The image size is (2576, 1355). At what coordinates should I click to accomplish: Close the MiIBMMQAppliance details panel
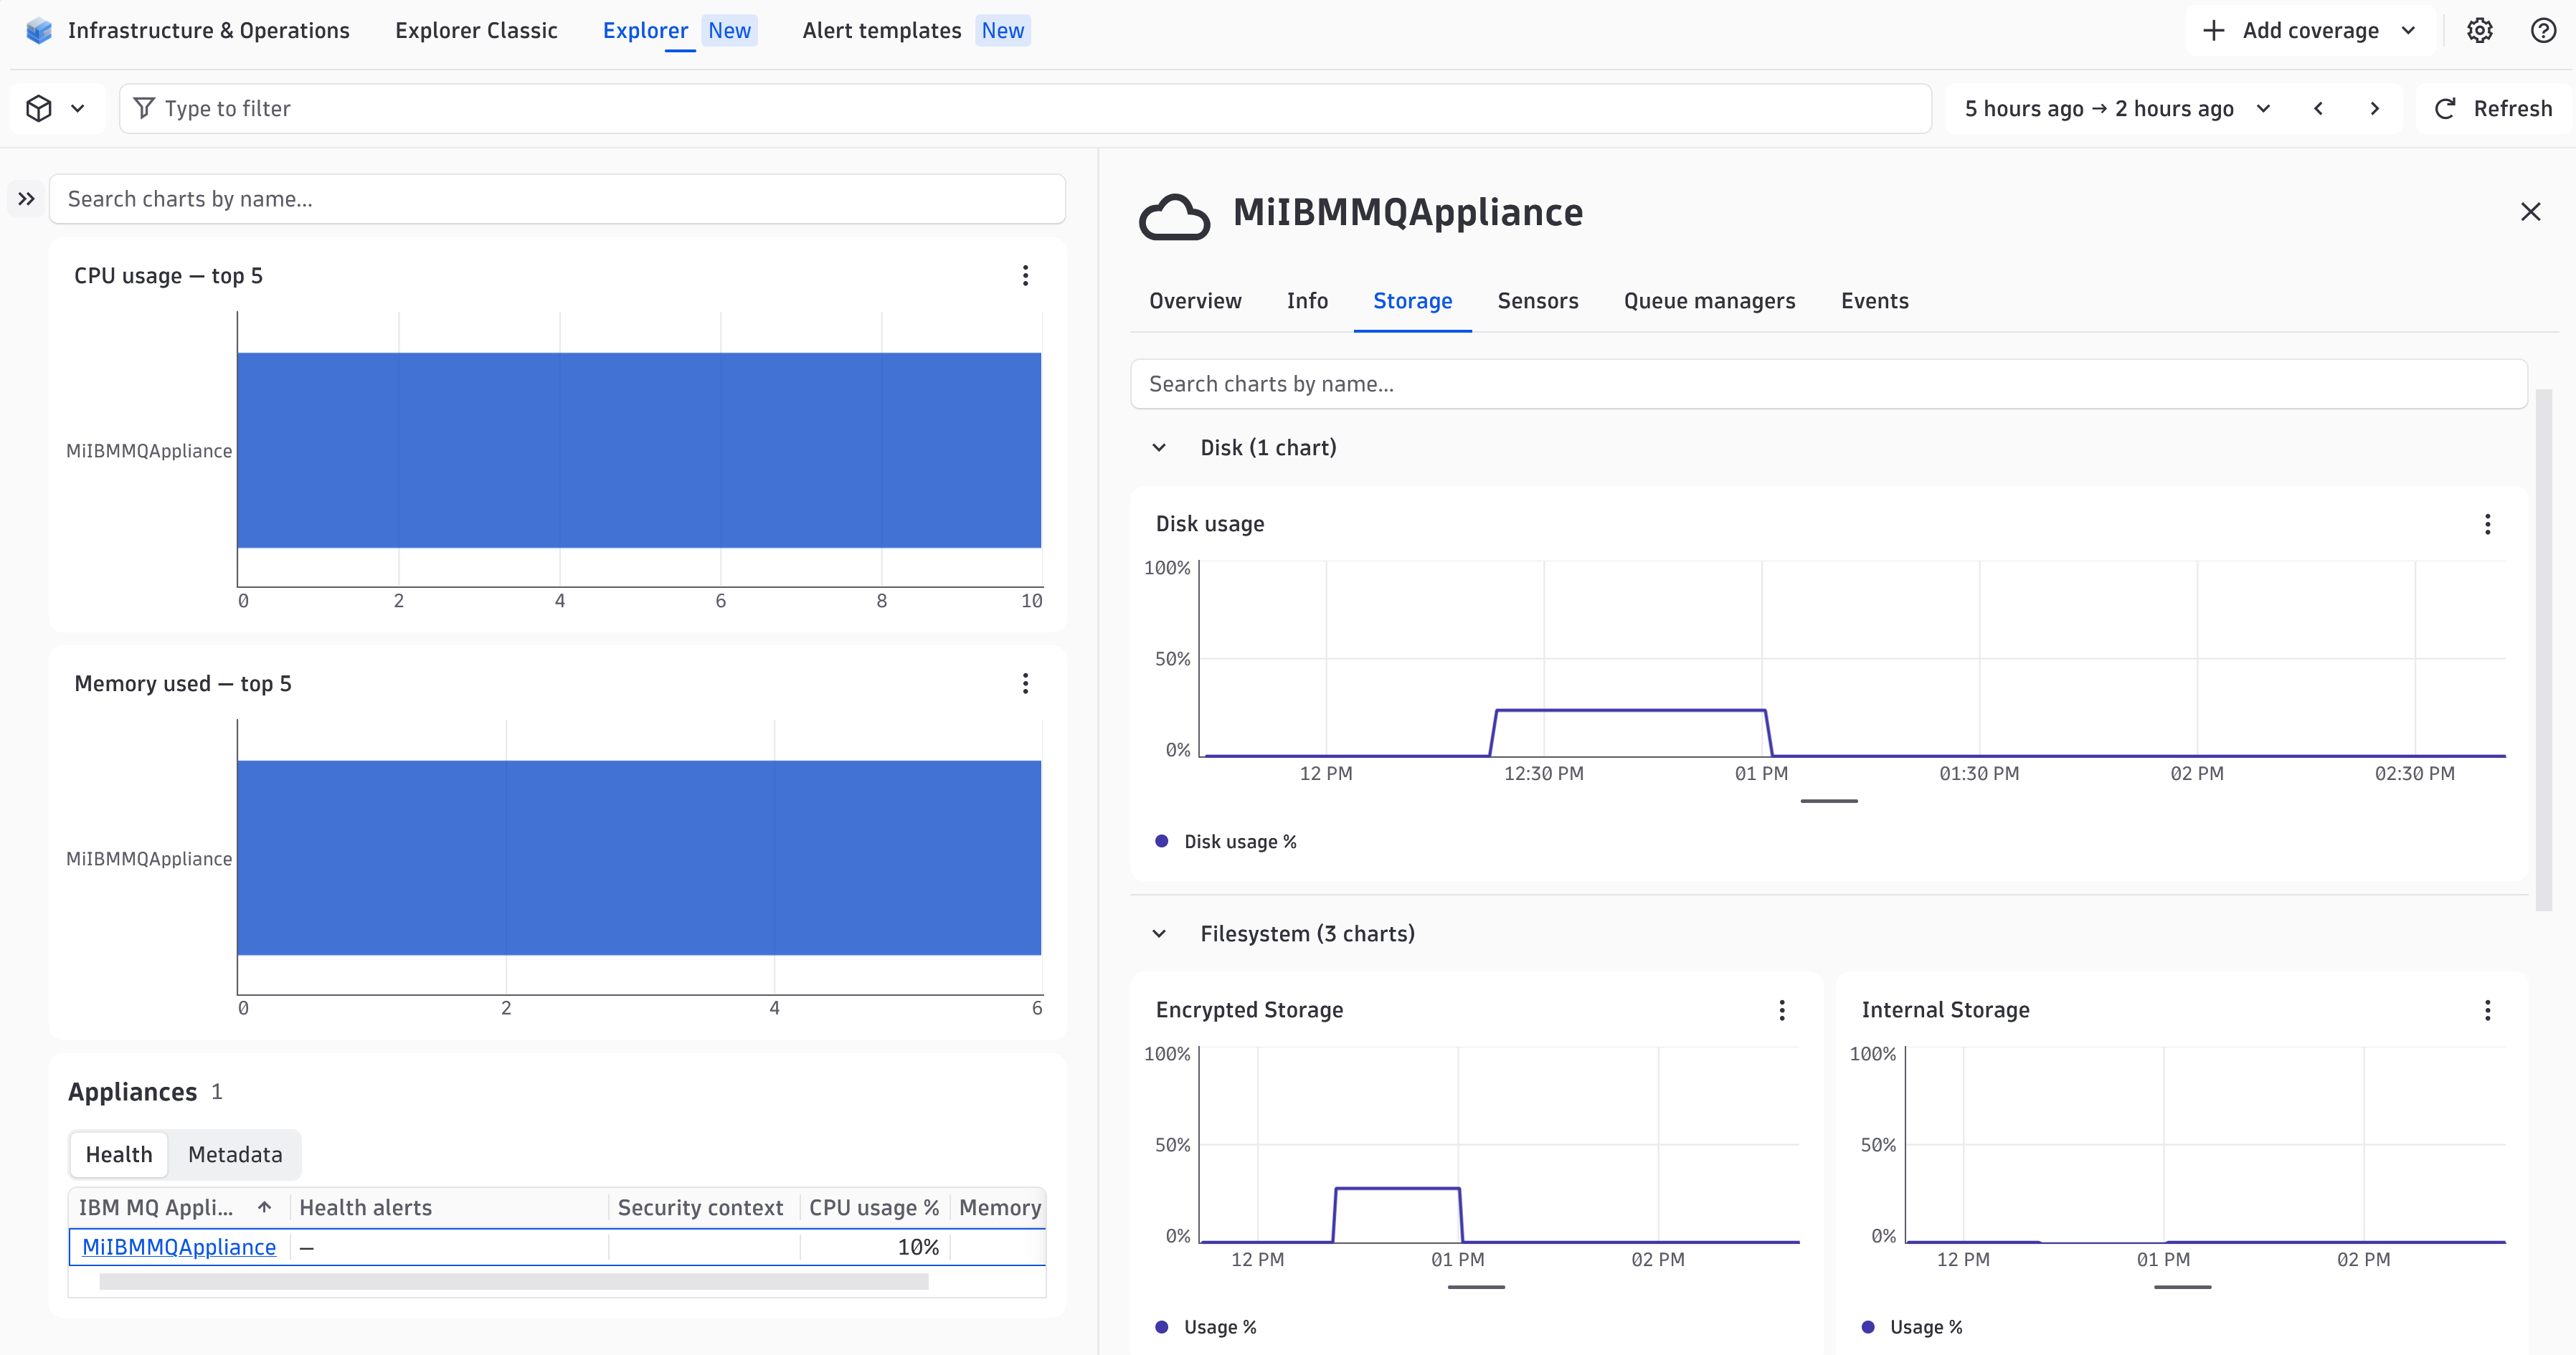(x=2530, y=212)
